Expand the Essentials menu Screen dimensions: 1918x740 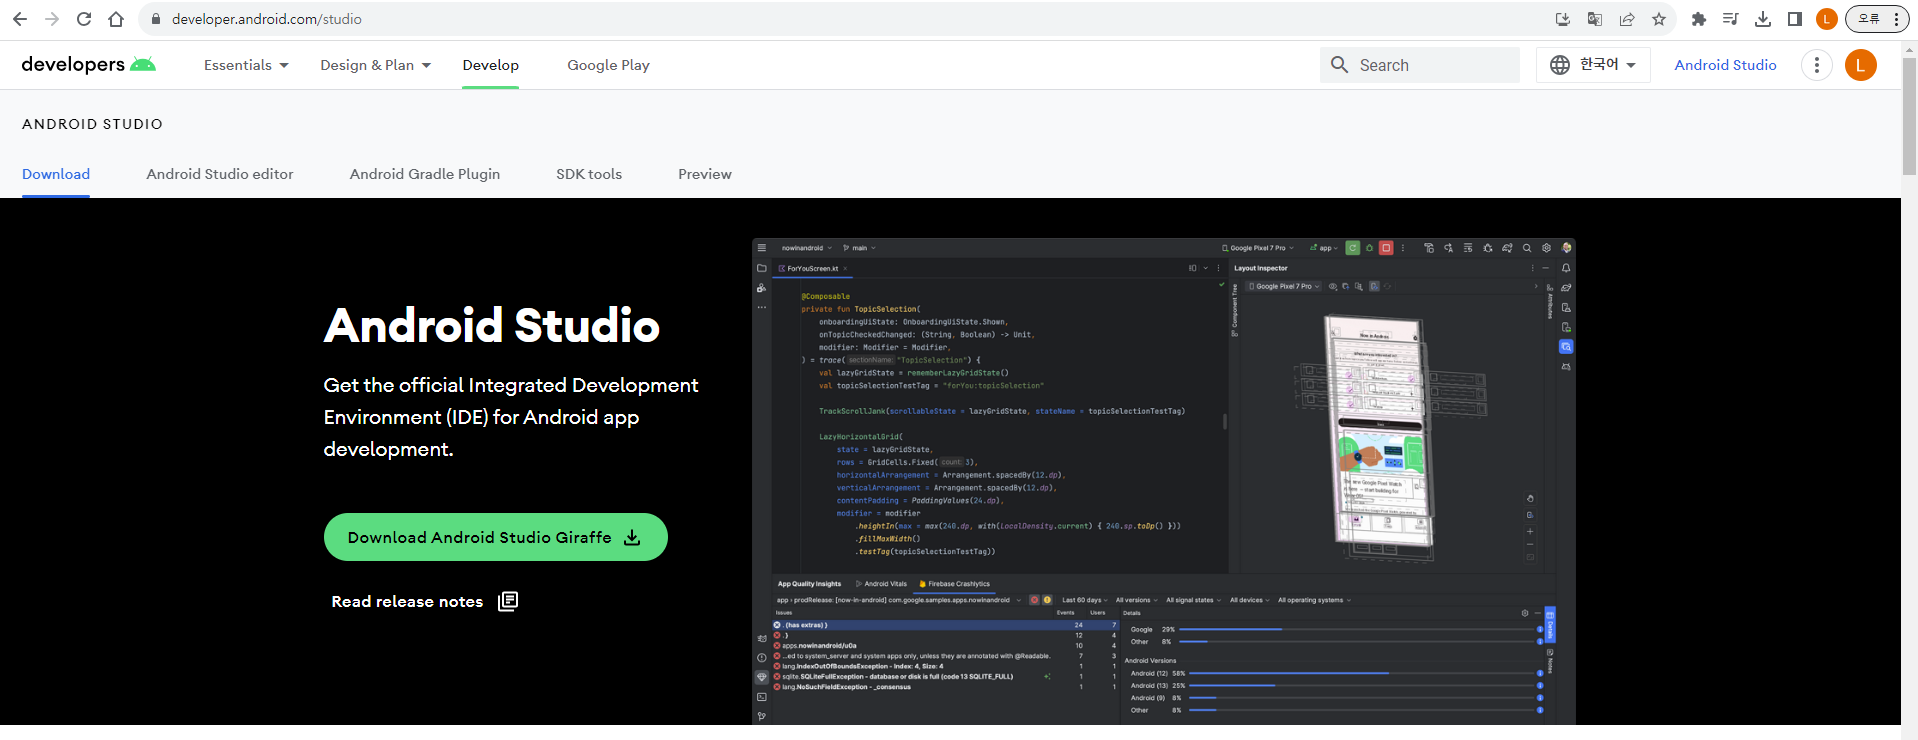click(x=246, y=65)
